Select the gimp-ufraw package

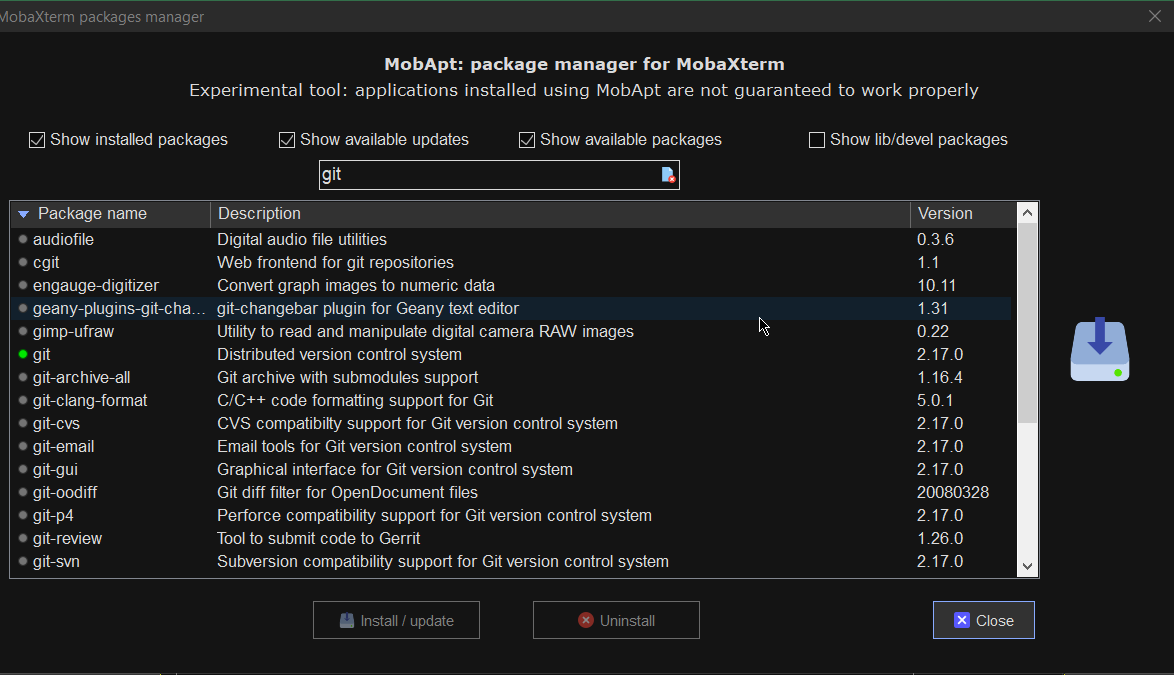73,332
